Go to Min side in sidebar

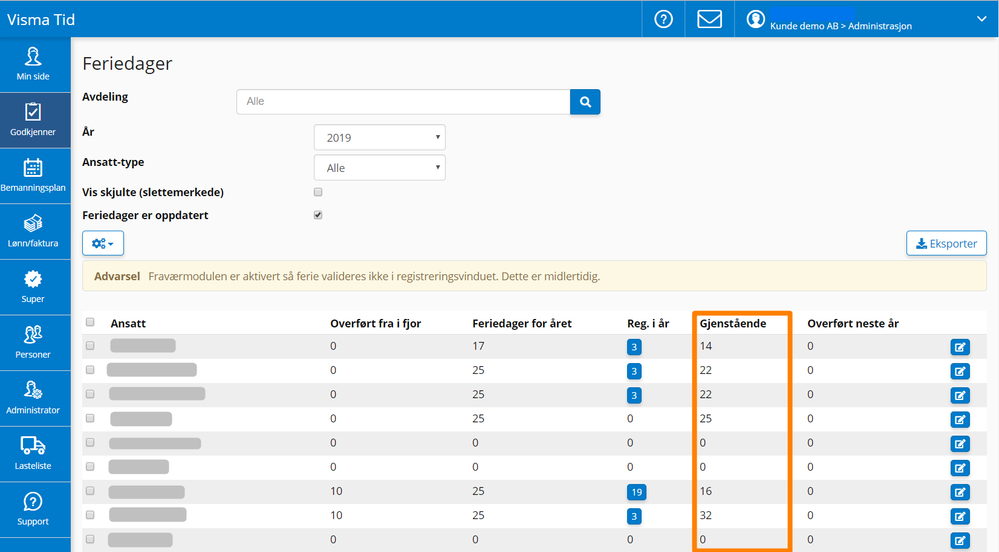[33, 63]
